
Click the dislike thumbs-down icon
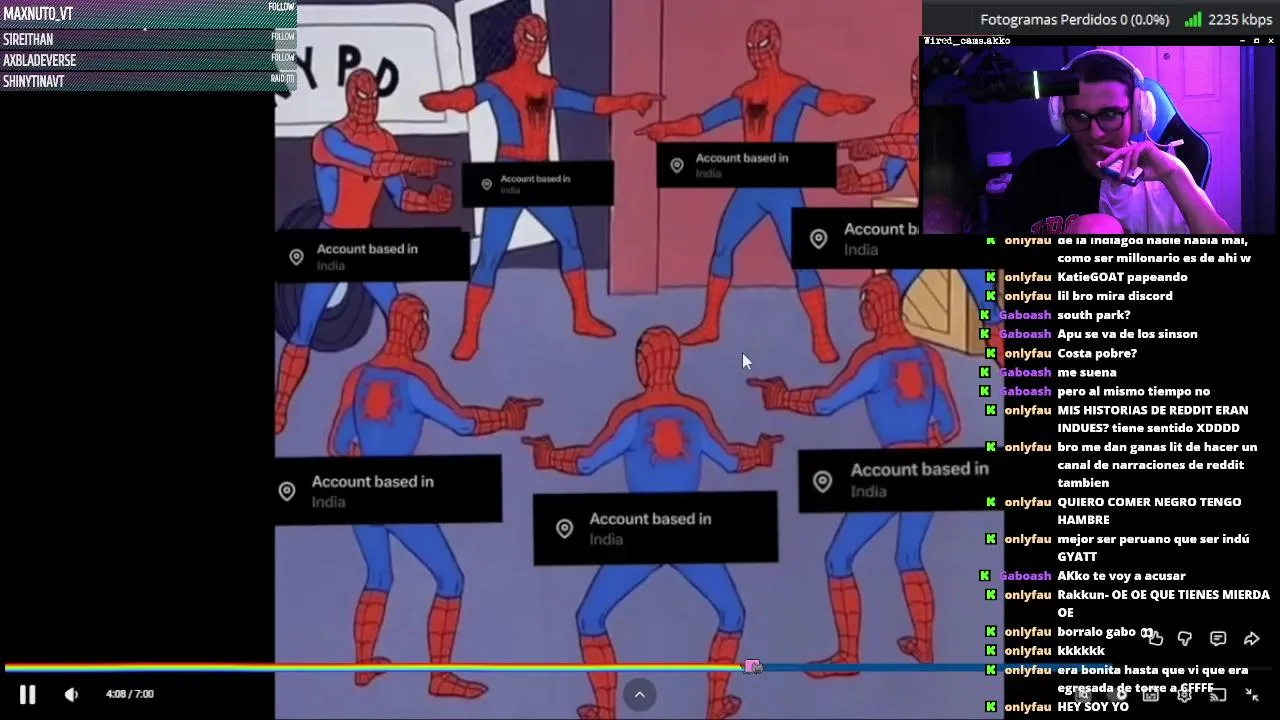[x=1185, y=638]
